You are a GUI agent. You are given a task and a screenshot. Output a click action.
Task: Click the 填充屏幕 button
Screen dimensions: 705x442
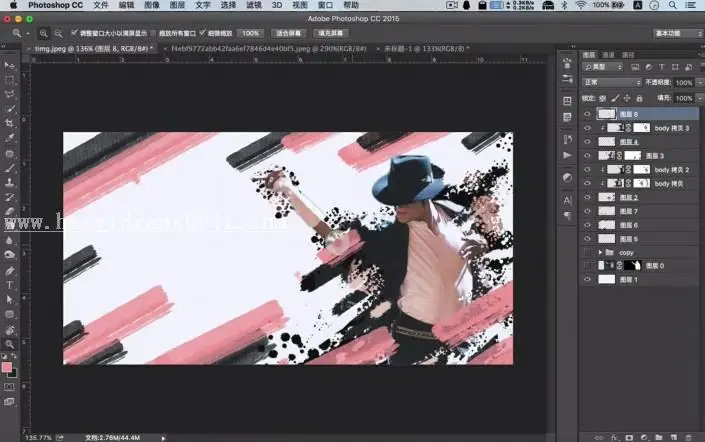330,33
